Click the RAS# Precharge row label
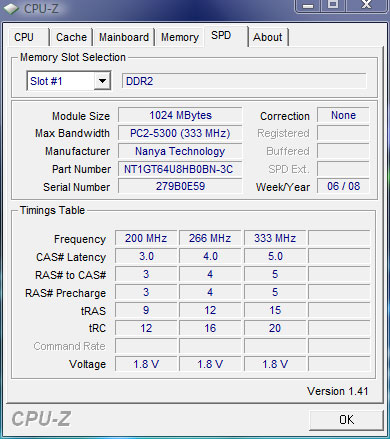 pos(65,293)
